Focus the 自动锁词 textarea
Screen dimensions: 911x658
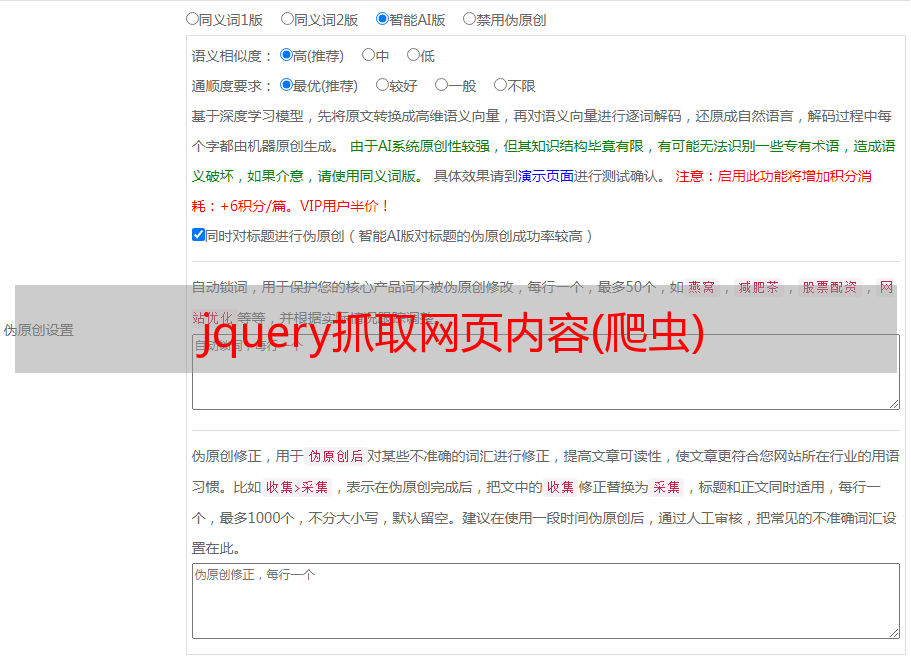[546, 372]
